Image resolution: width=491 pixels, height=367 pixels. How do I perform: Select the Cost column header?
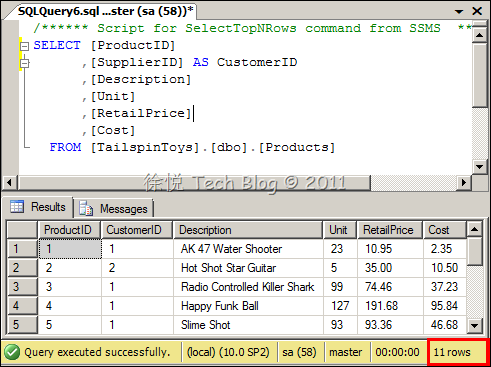pyautogui.click(x=445, y=230)
